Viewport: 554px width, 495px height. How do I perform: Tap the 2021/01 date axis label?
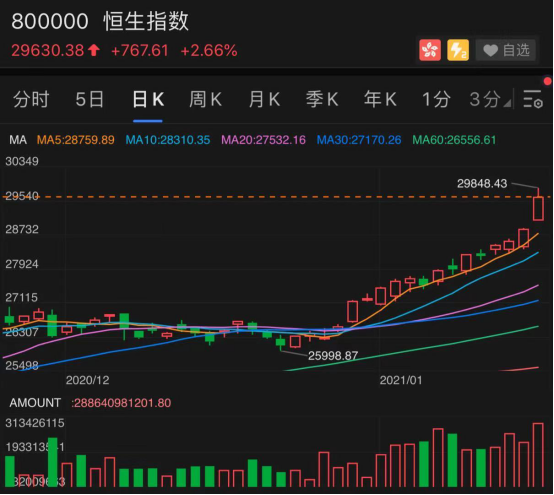[x=401, y=380]
